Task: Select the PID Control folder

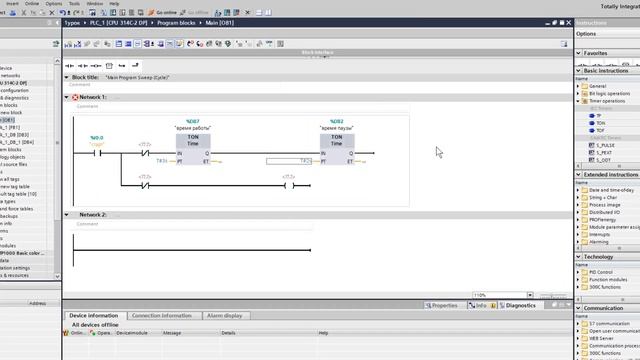Action: [597, 272]
